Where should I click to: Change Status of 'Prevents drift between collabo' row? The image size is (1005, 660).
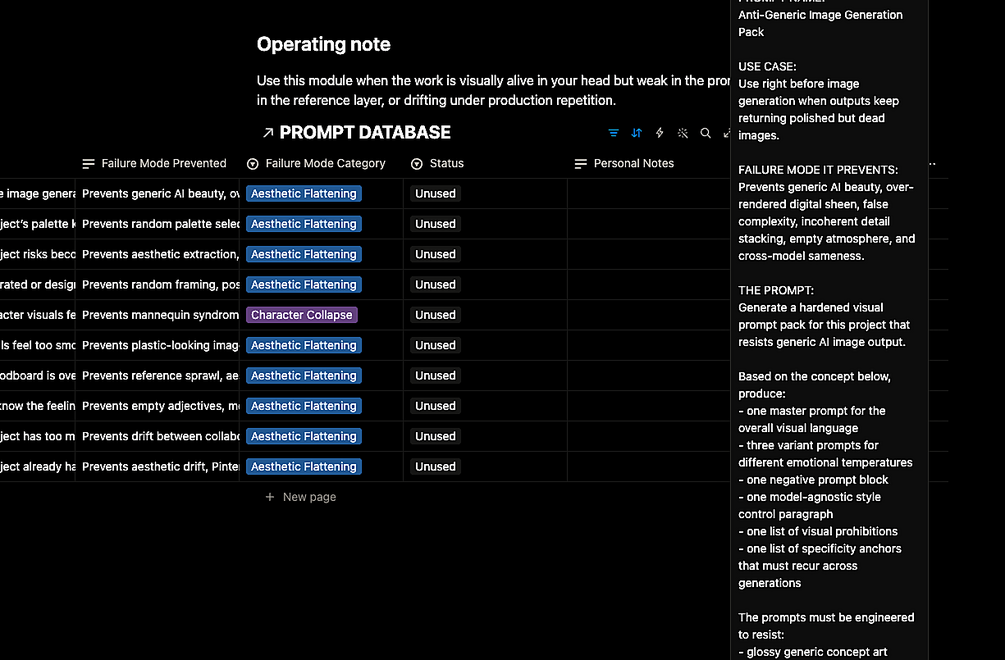click(435, 436)
